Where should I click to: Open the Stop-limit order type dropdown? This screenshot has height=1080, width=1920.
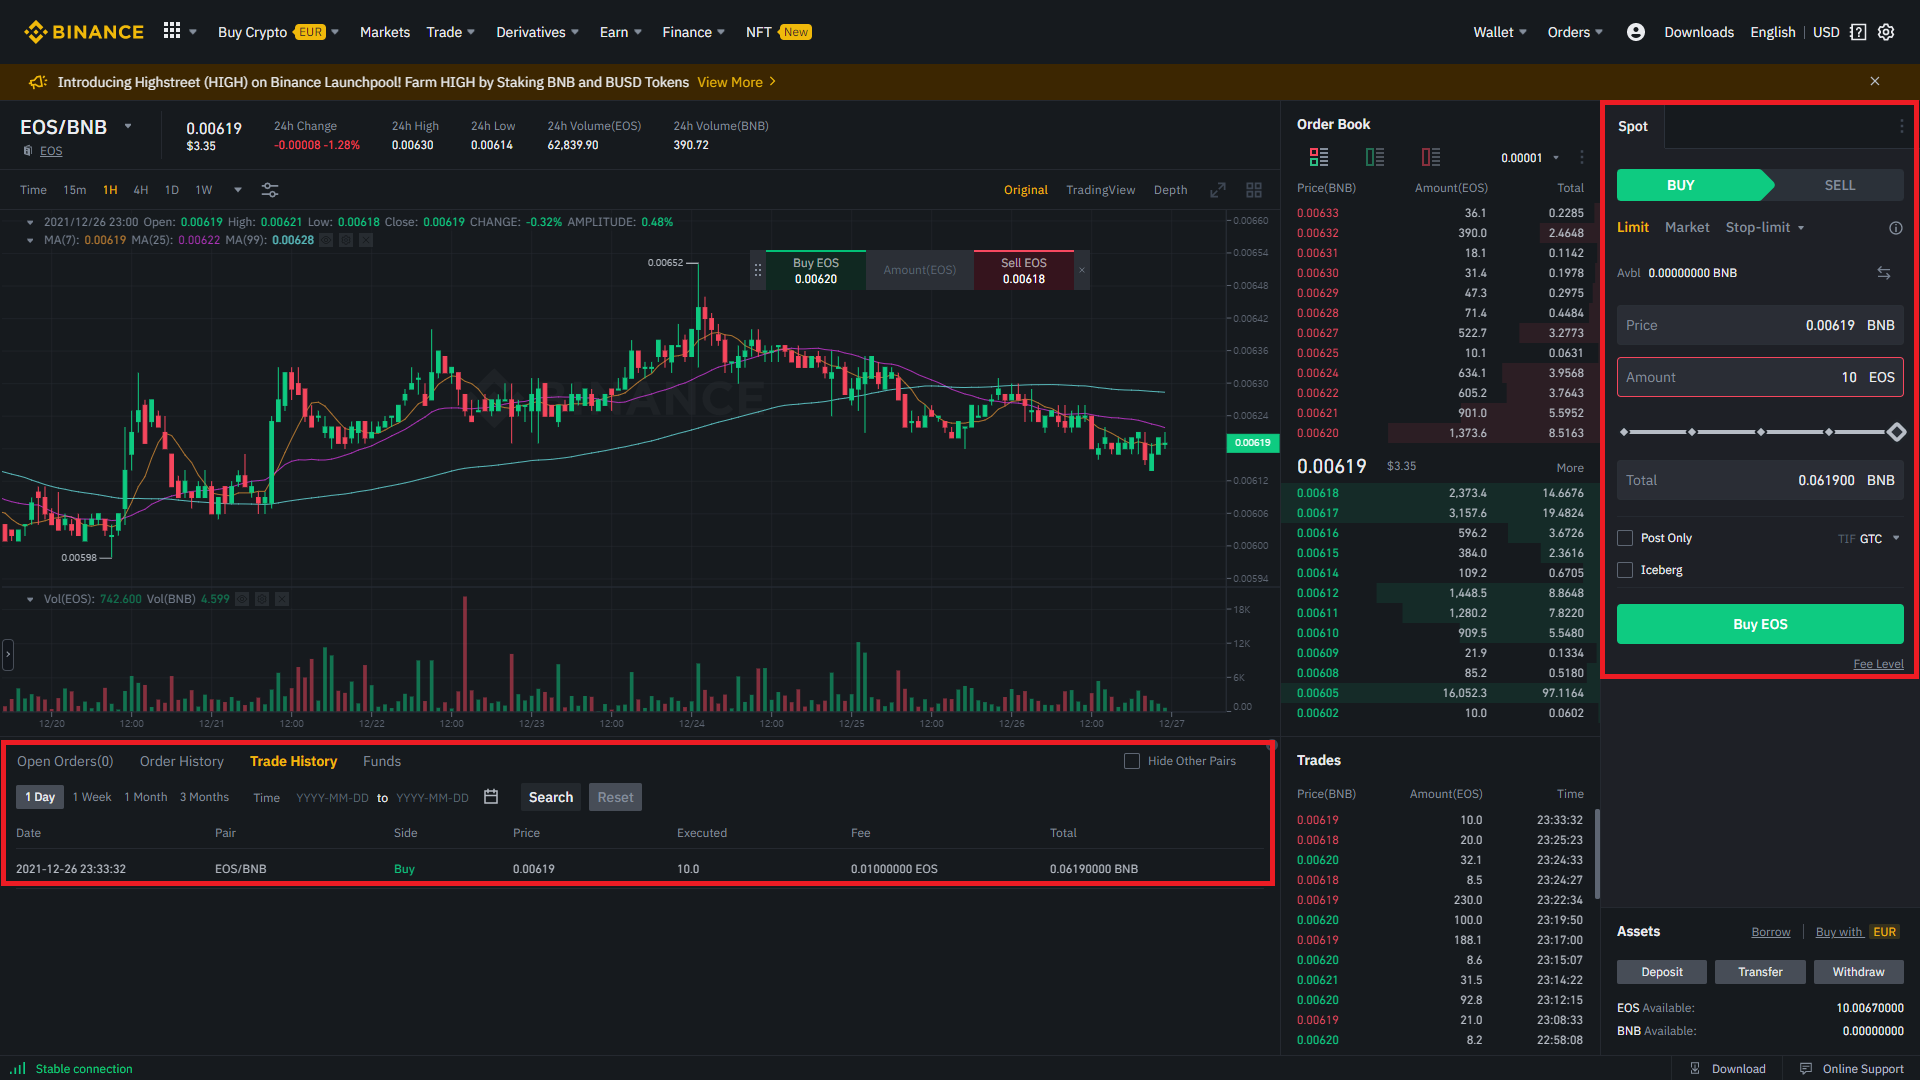[x=1765, y=228]
